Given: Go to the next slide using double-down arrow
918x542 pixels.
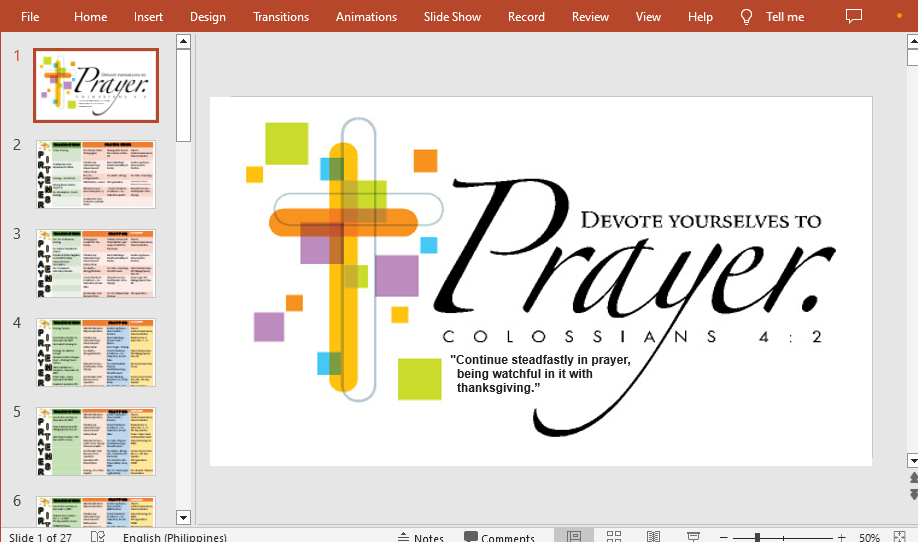Looking at the screenshot, I should point(913,494).
